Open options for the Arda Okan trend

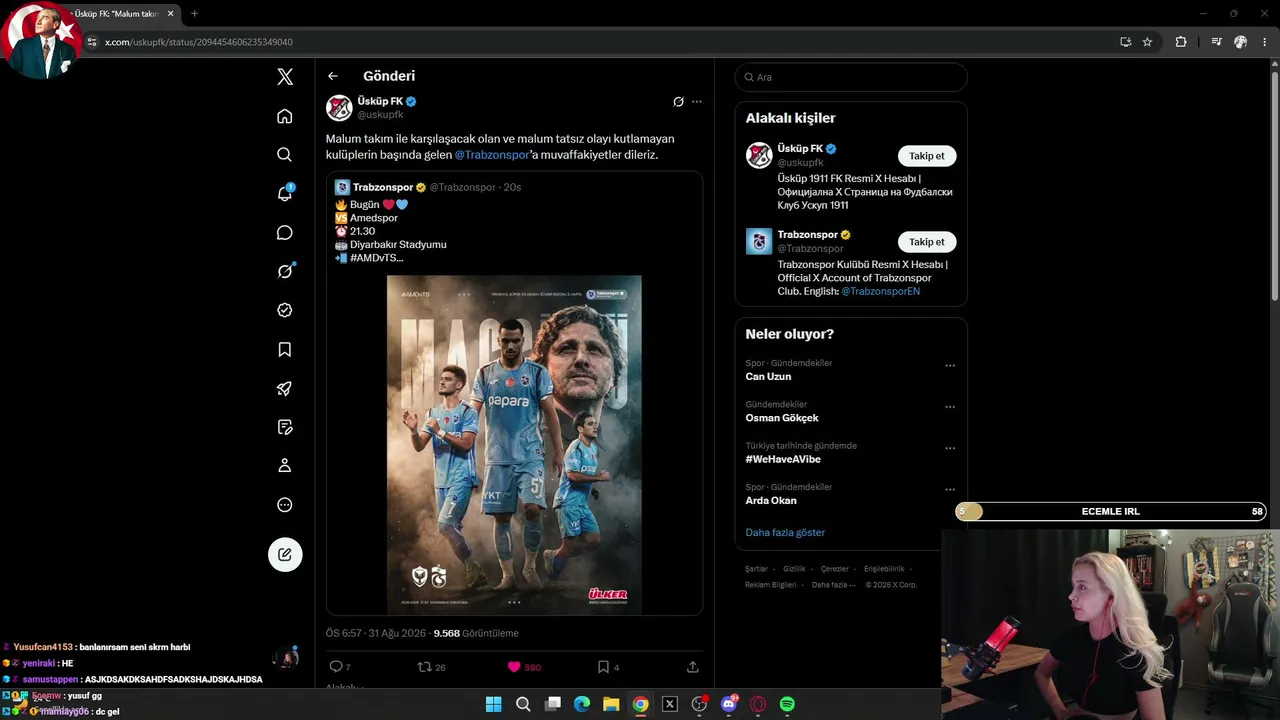point(950,489)
